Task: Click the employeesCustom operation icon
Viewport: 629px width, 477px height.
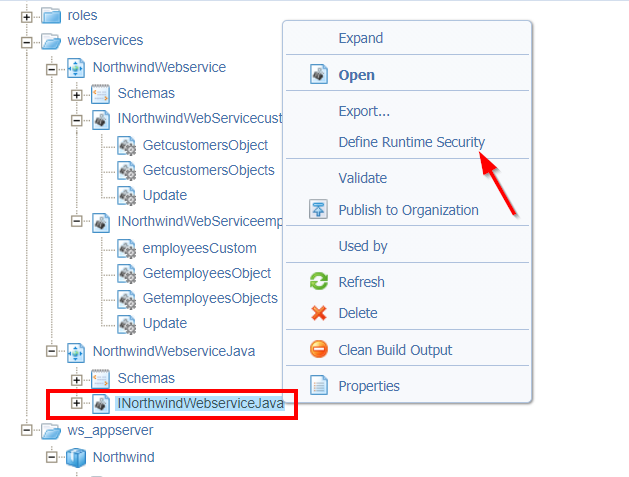Action: (127, 248)
